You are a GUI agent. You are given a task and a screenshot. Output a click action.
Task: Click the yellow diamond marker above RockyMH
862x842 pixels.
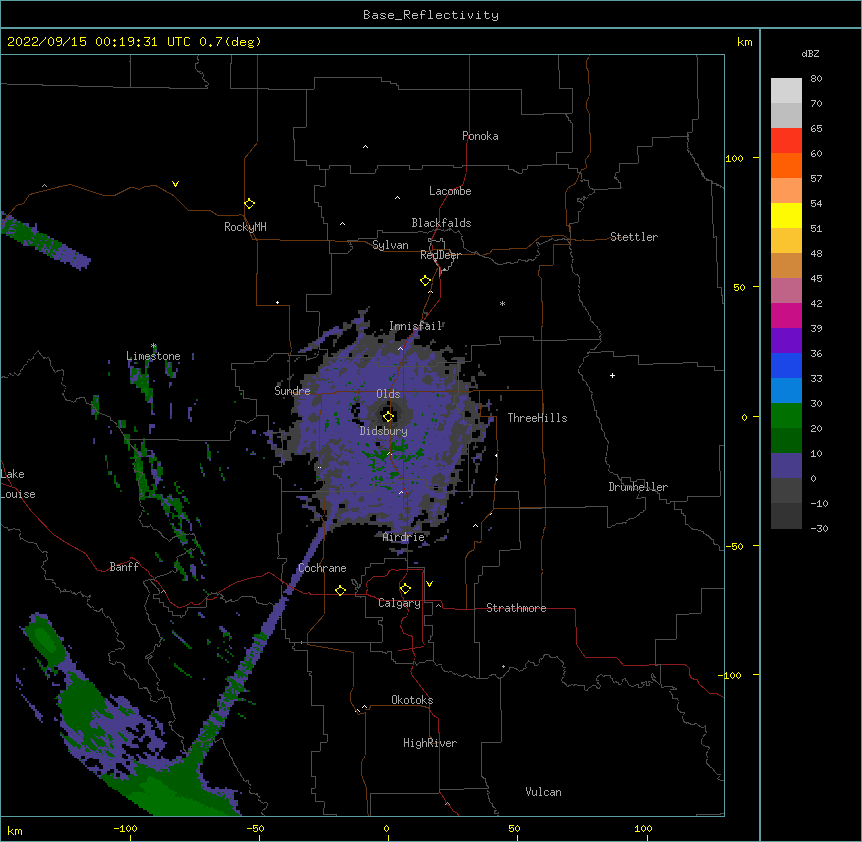(249, 204)
